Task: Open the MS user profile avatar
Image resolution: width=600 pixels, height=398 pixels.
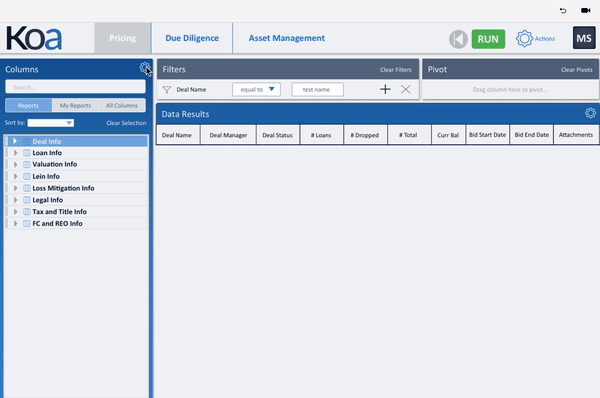Action: pyautogui.click(x=584, y=38)
